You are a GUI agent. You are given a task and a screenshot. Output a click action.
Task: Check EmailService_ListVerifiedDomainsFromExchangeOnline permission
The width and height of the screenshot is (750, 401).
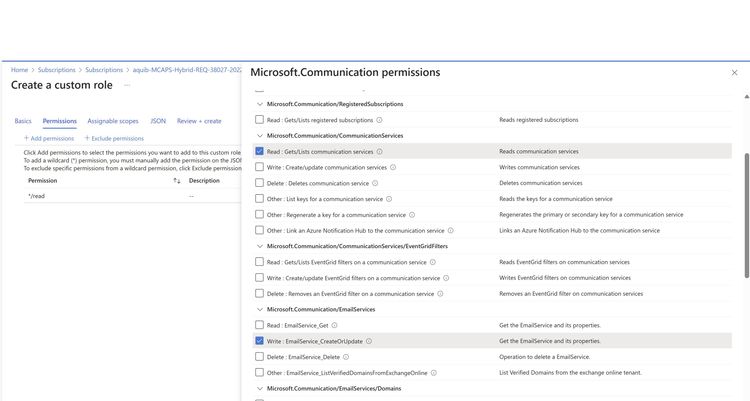259,372
